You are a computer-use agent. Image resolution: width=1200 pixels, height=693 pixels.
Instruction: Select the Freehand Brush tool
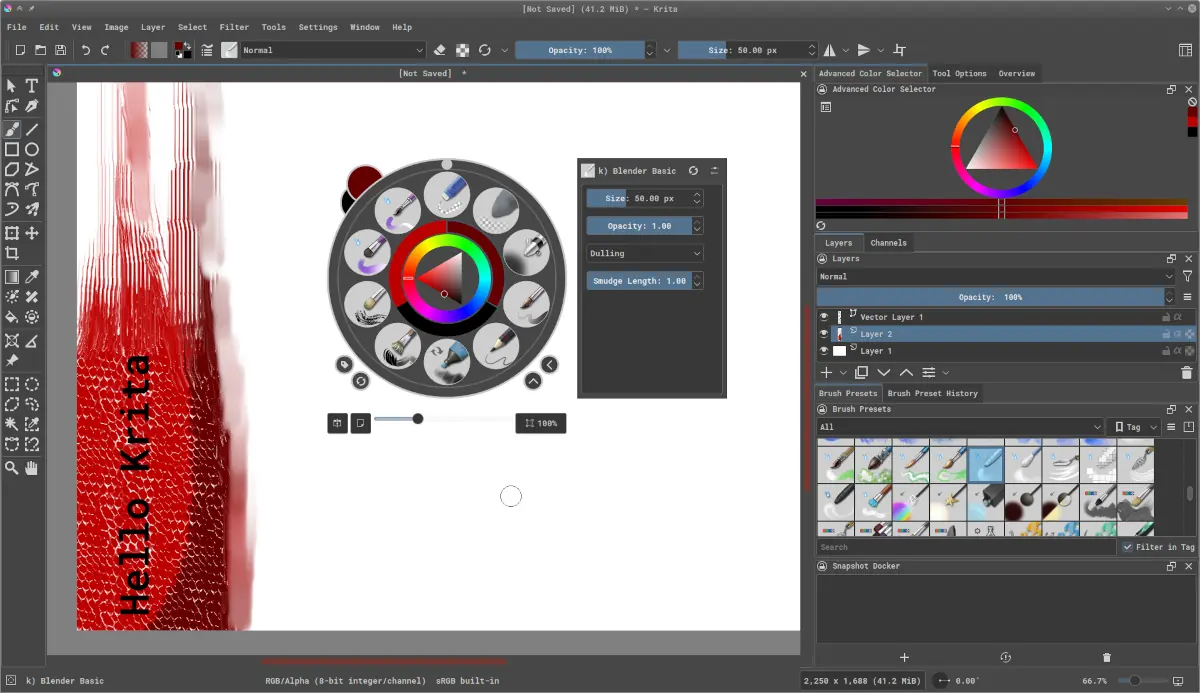(12, 129)
